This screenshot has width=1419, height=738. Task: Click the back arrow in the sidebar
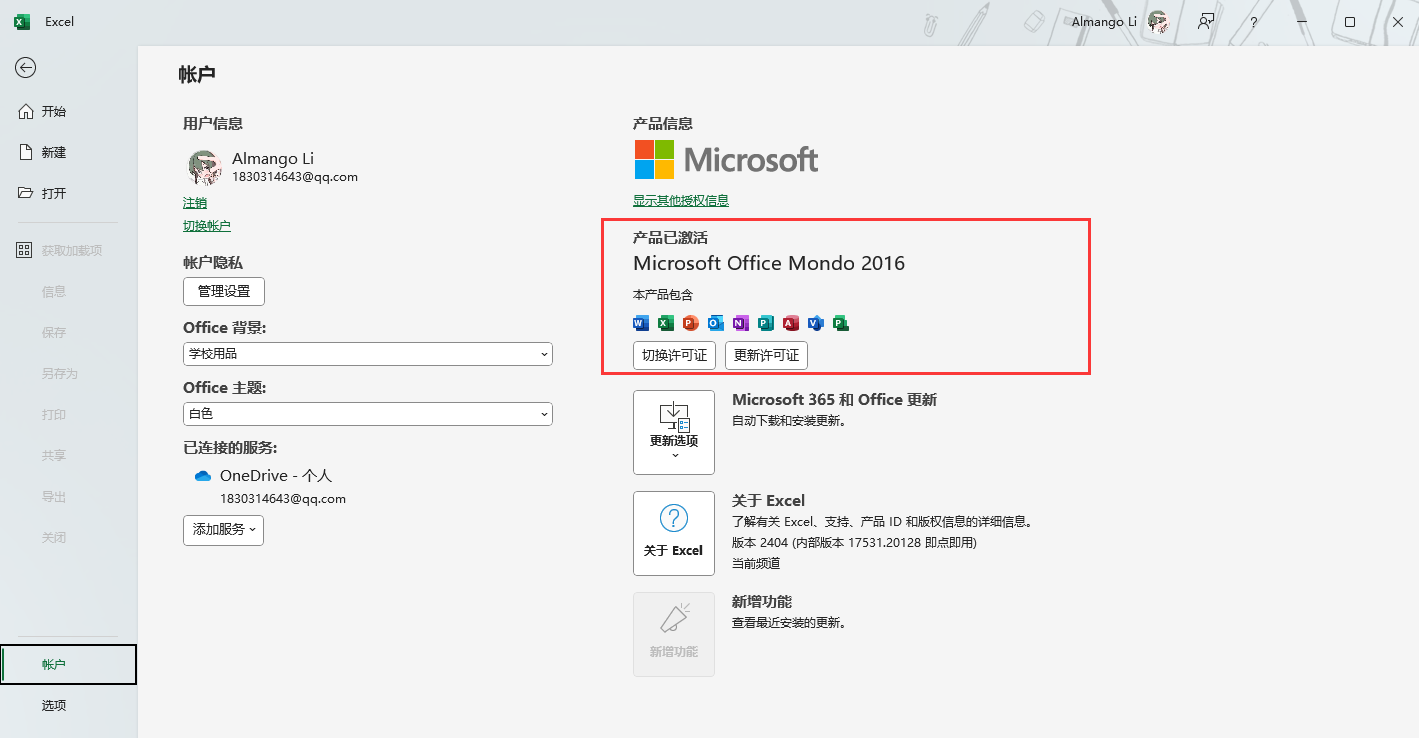pos(26,68)
